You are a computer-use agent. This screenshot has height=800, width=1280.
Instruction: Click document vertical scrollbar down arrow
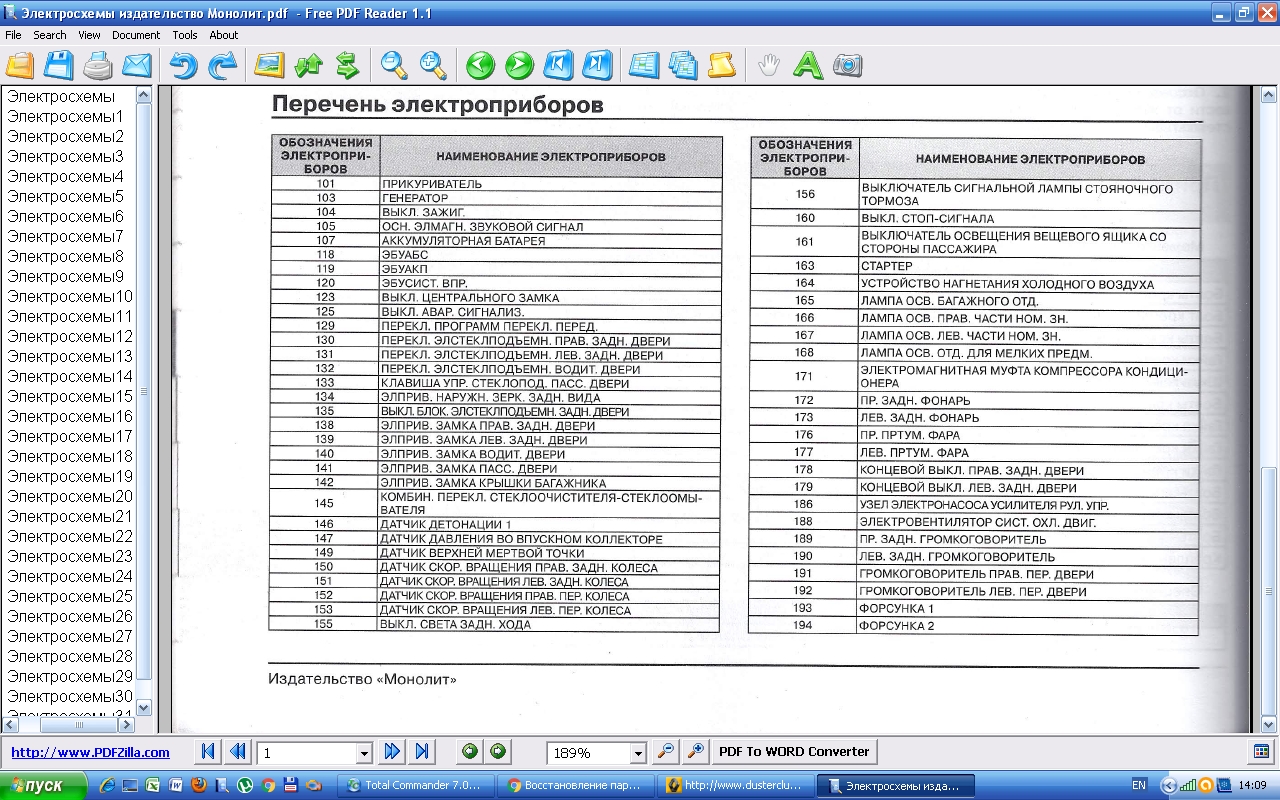1270,724
